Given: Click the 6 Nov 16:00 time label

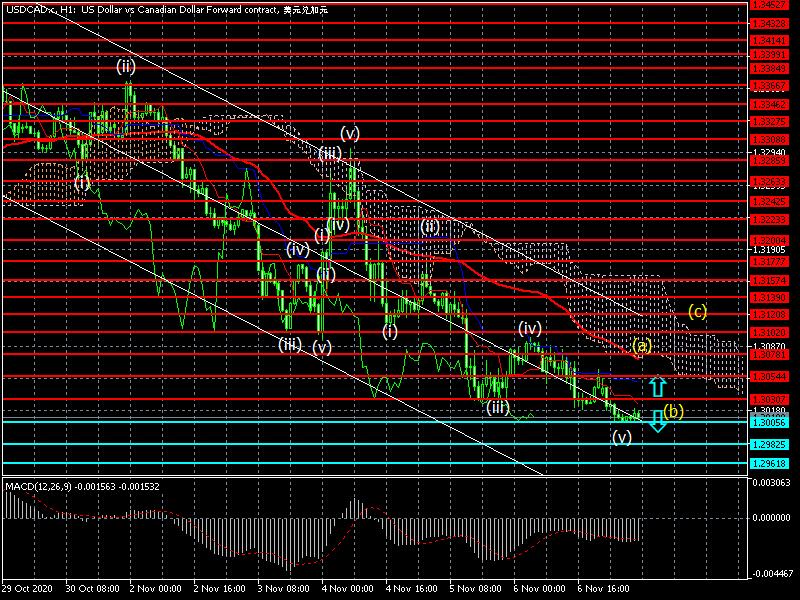Looking at the screenshot, I should [604, 588].
